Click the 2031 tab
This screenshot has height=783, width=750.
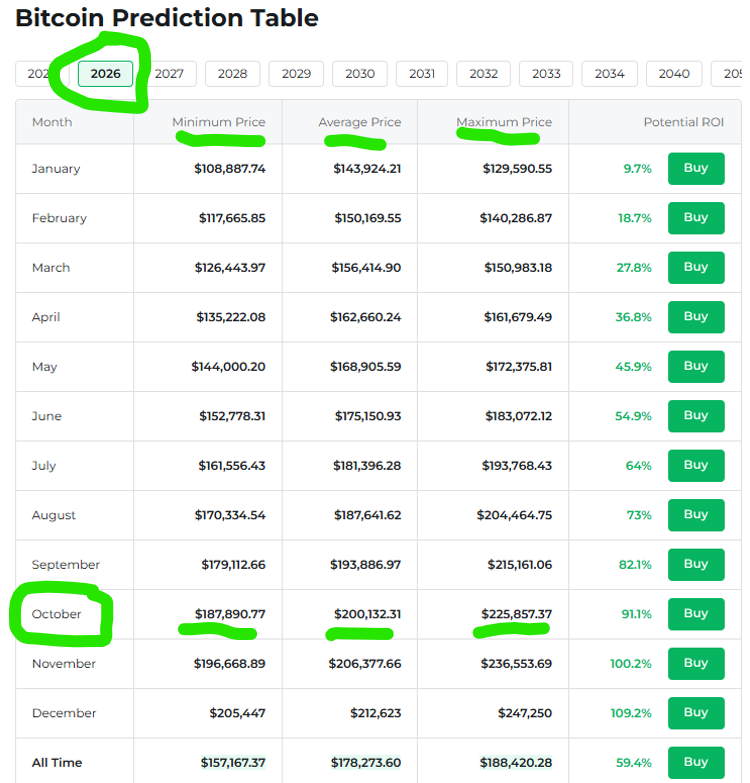[x=422, y=74]
